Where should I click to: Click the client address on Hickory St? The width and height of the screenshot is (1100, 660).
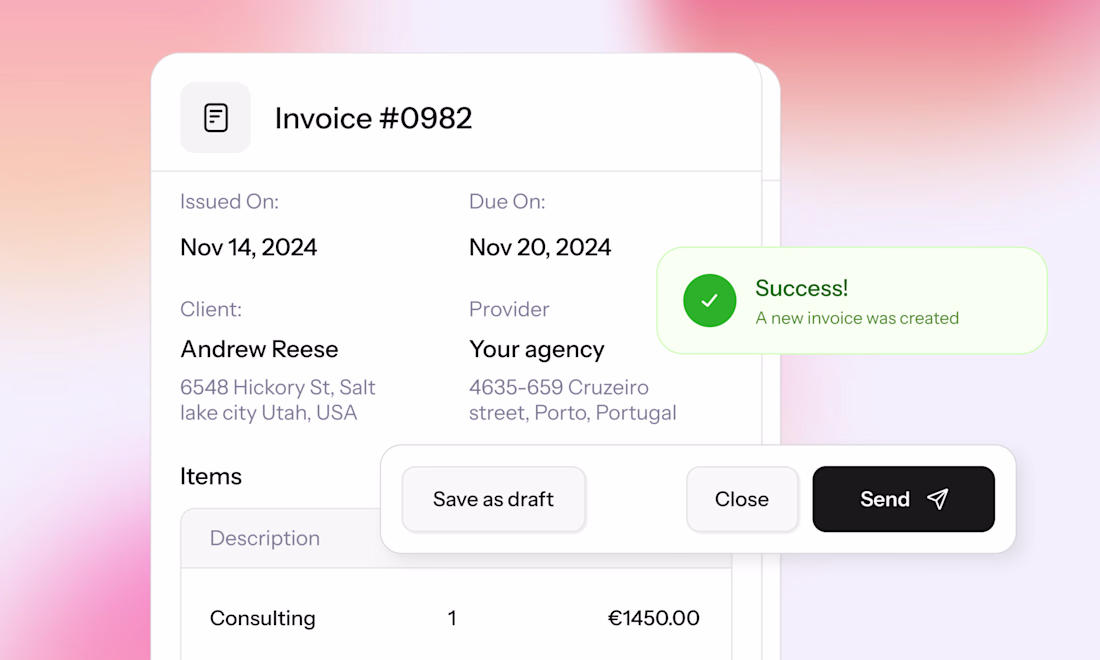click(277, 400)
